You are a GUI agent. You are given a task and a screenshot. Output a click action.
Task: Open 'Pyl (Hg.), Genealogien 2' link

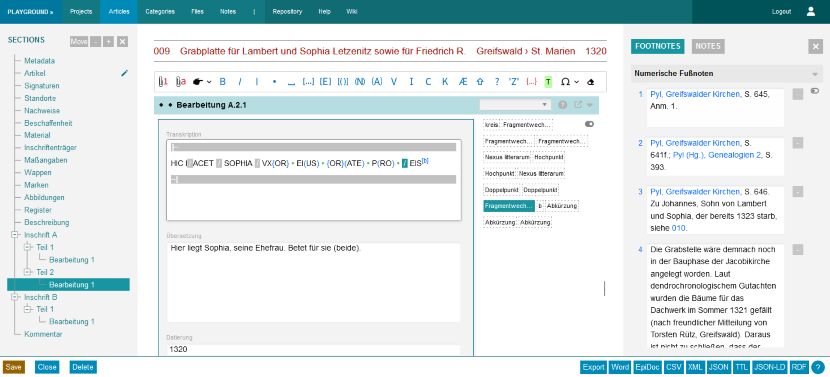click(718, 156)
